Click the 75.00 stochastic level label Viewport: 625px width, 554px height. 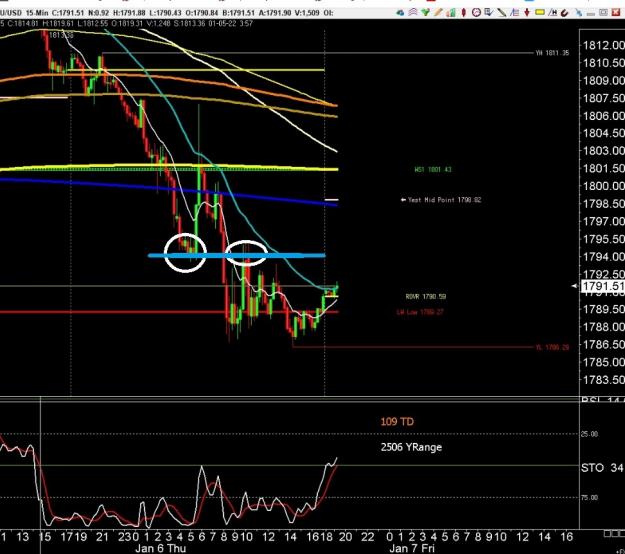click(x=589, y=497)
